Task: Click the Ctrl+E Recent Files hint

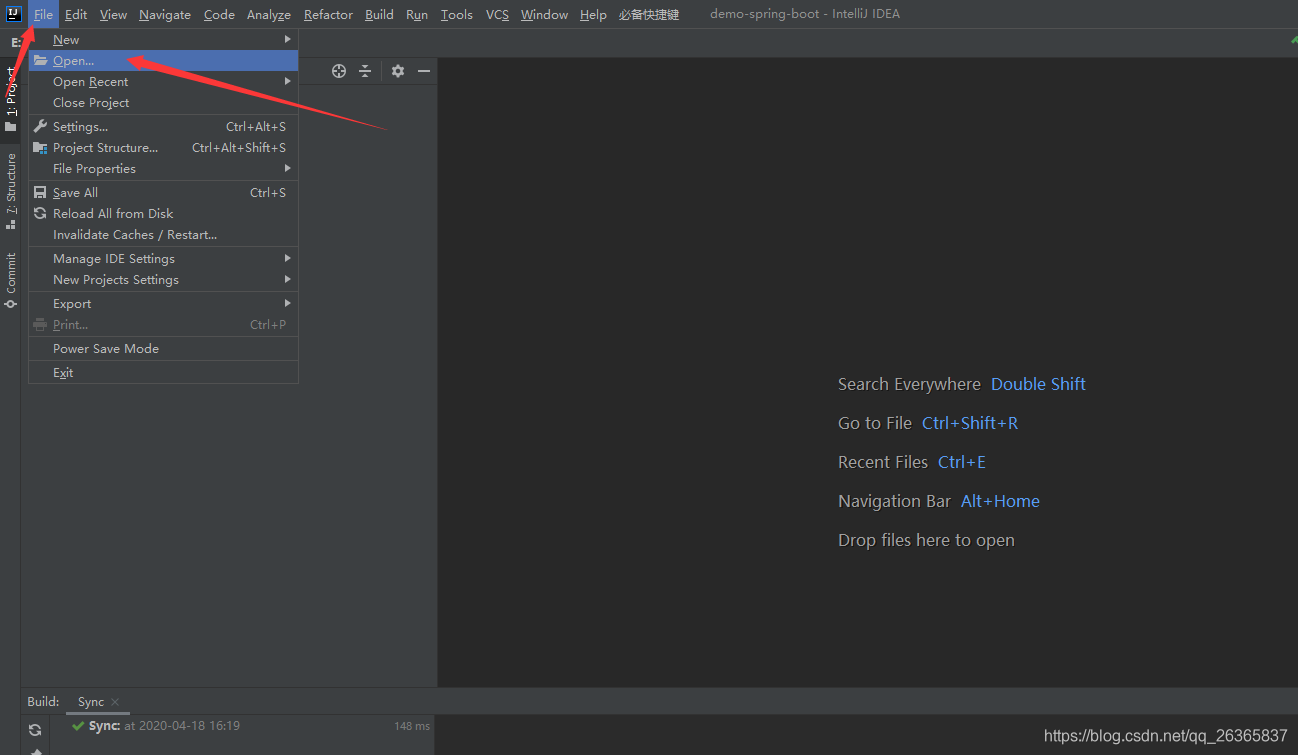Action: click(962, 462)
